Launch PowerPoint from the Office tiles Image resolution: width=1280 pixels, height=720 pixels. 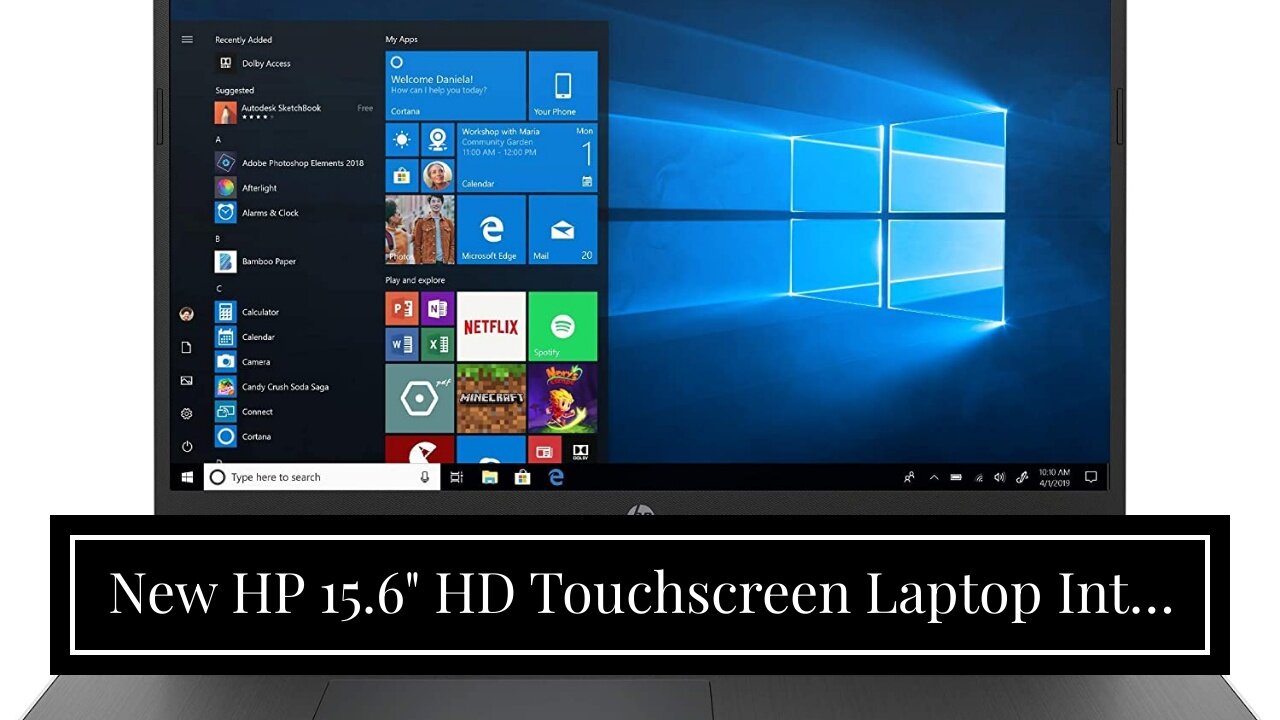402,308
